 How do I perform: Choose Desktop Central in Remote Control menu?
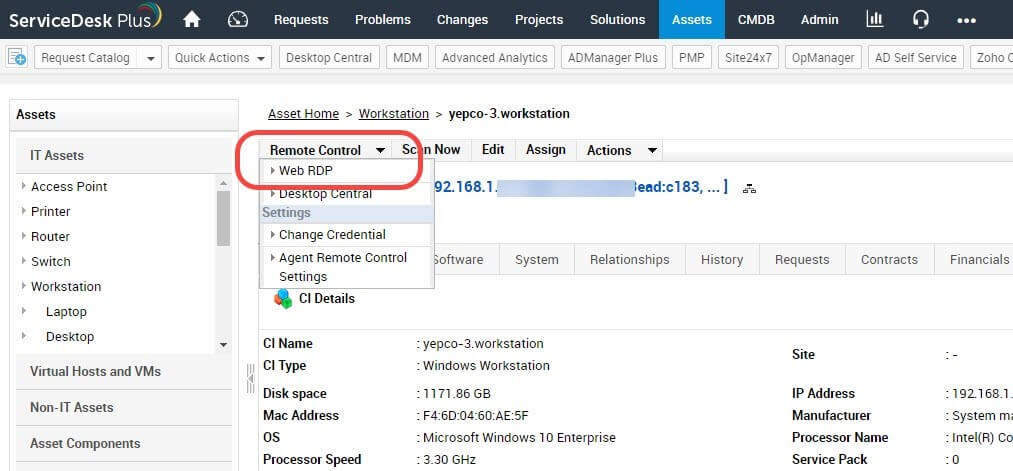click(x=325, y=194)
